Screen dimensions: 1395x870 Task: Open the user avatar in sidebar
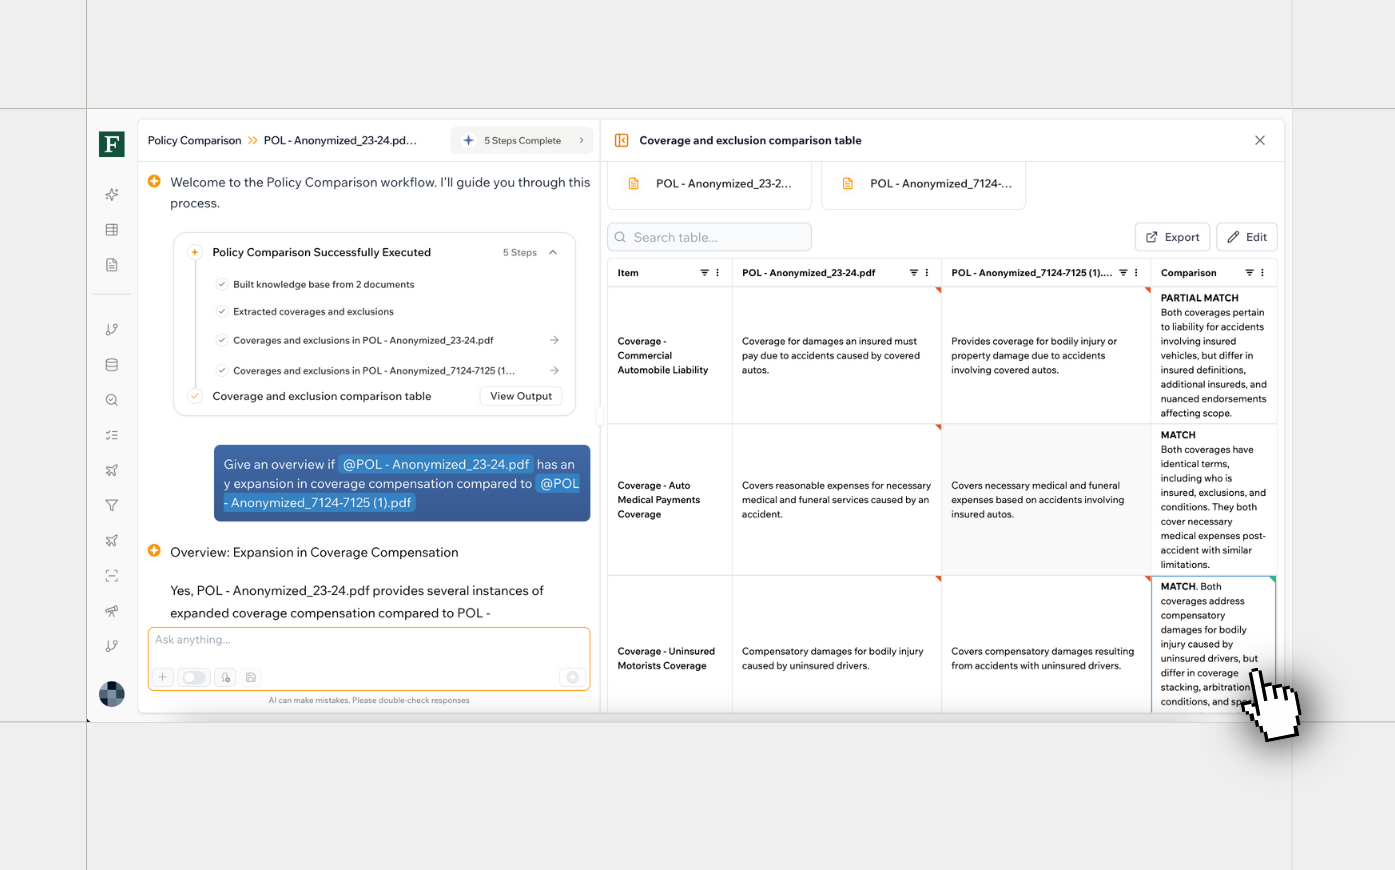[112, 694]
